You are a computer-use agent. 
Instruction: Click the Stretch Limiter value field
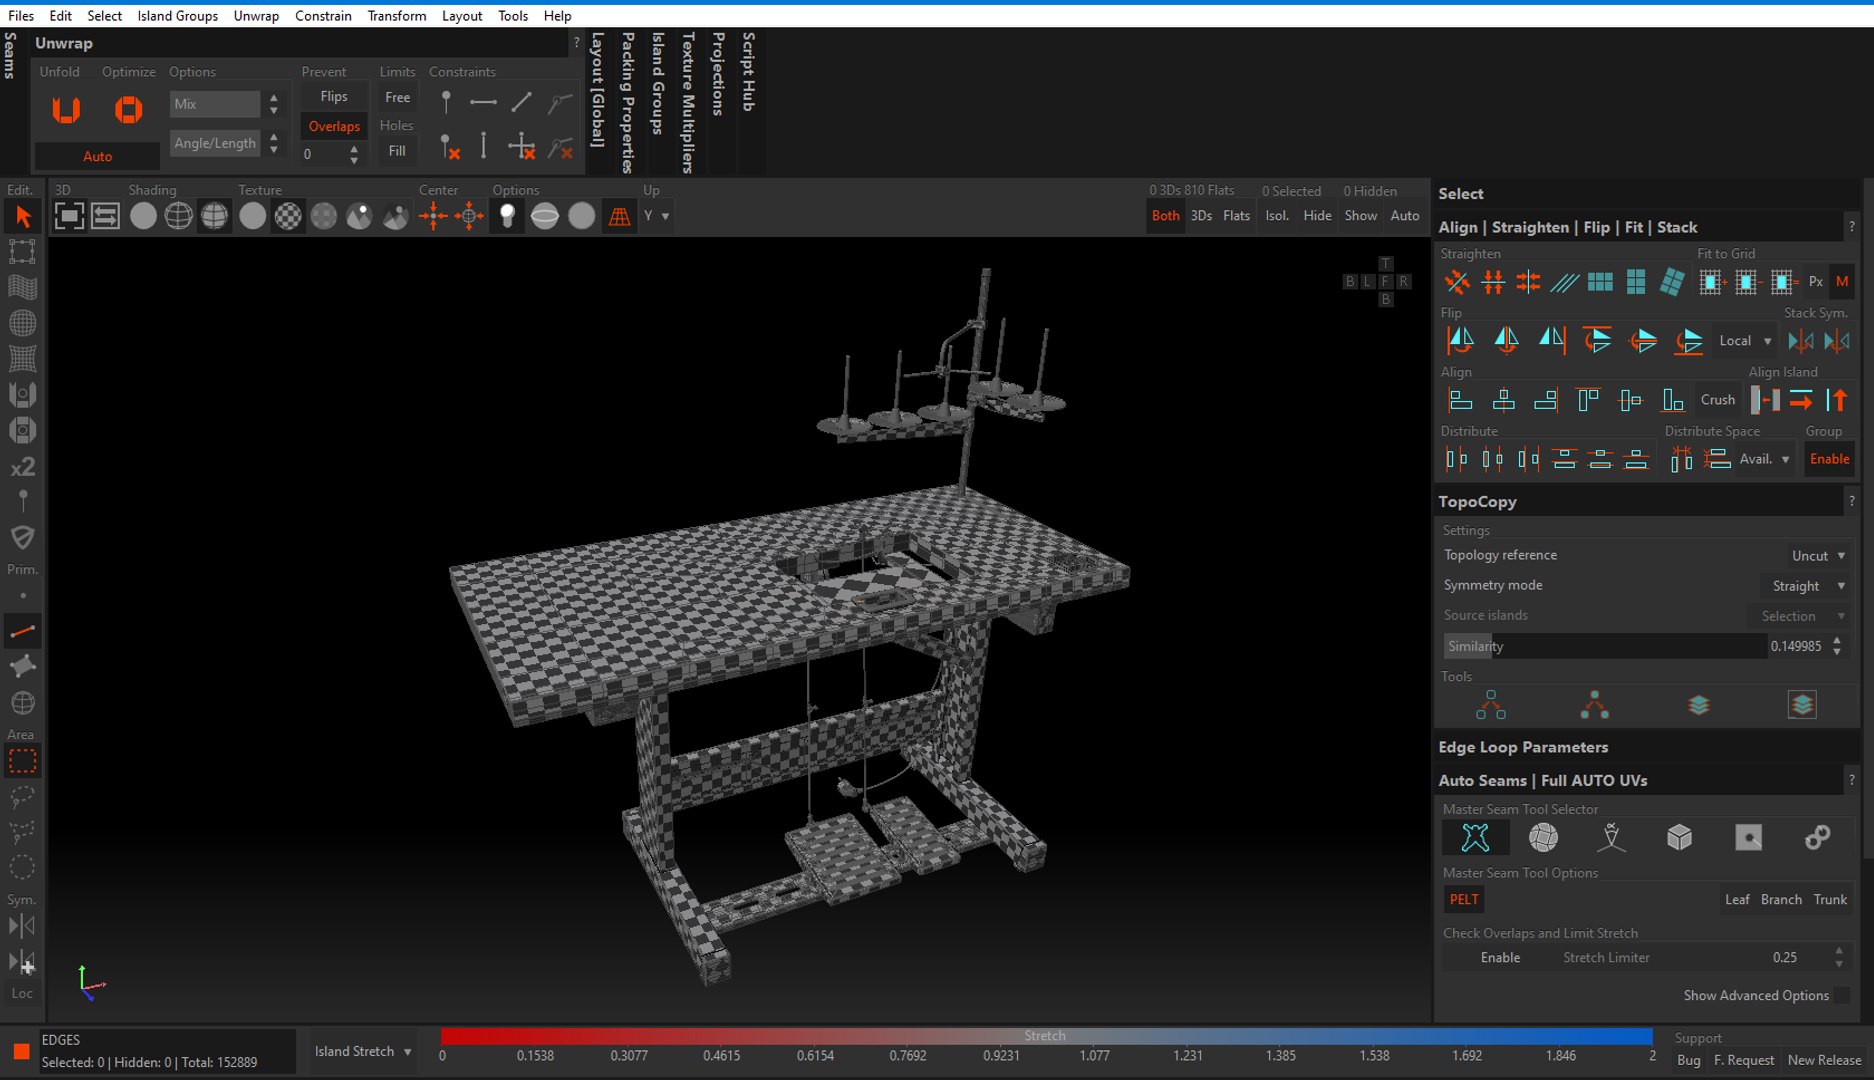point(1784,957)
